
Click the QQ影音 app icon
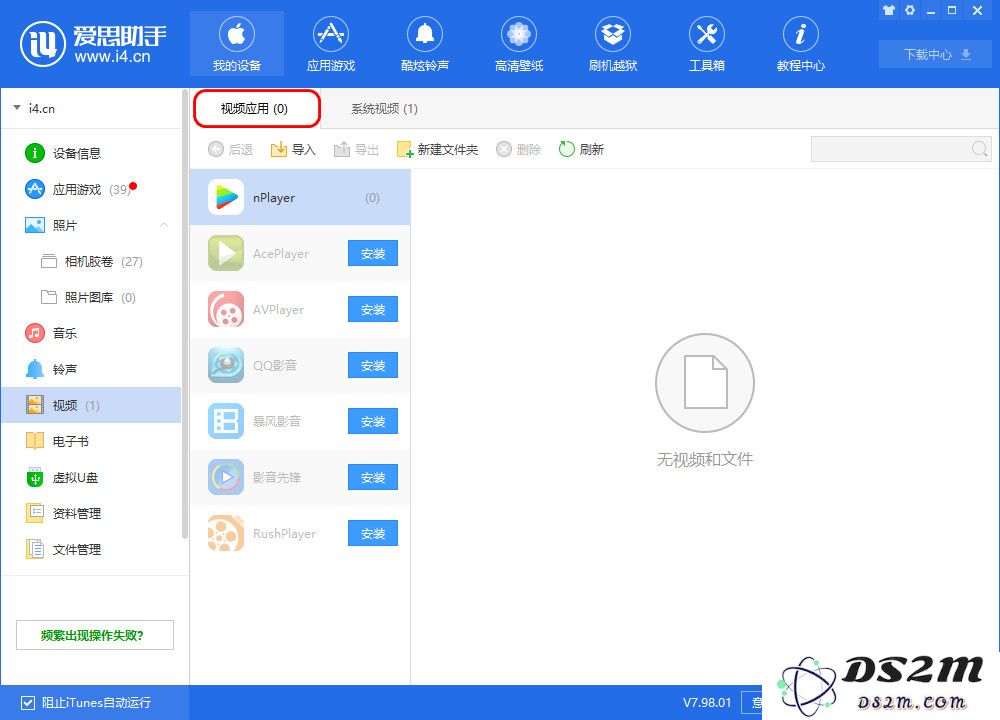[226, 365]
